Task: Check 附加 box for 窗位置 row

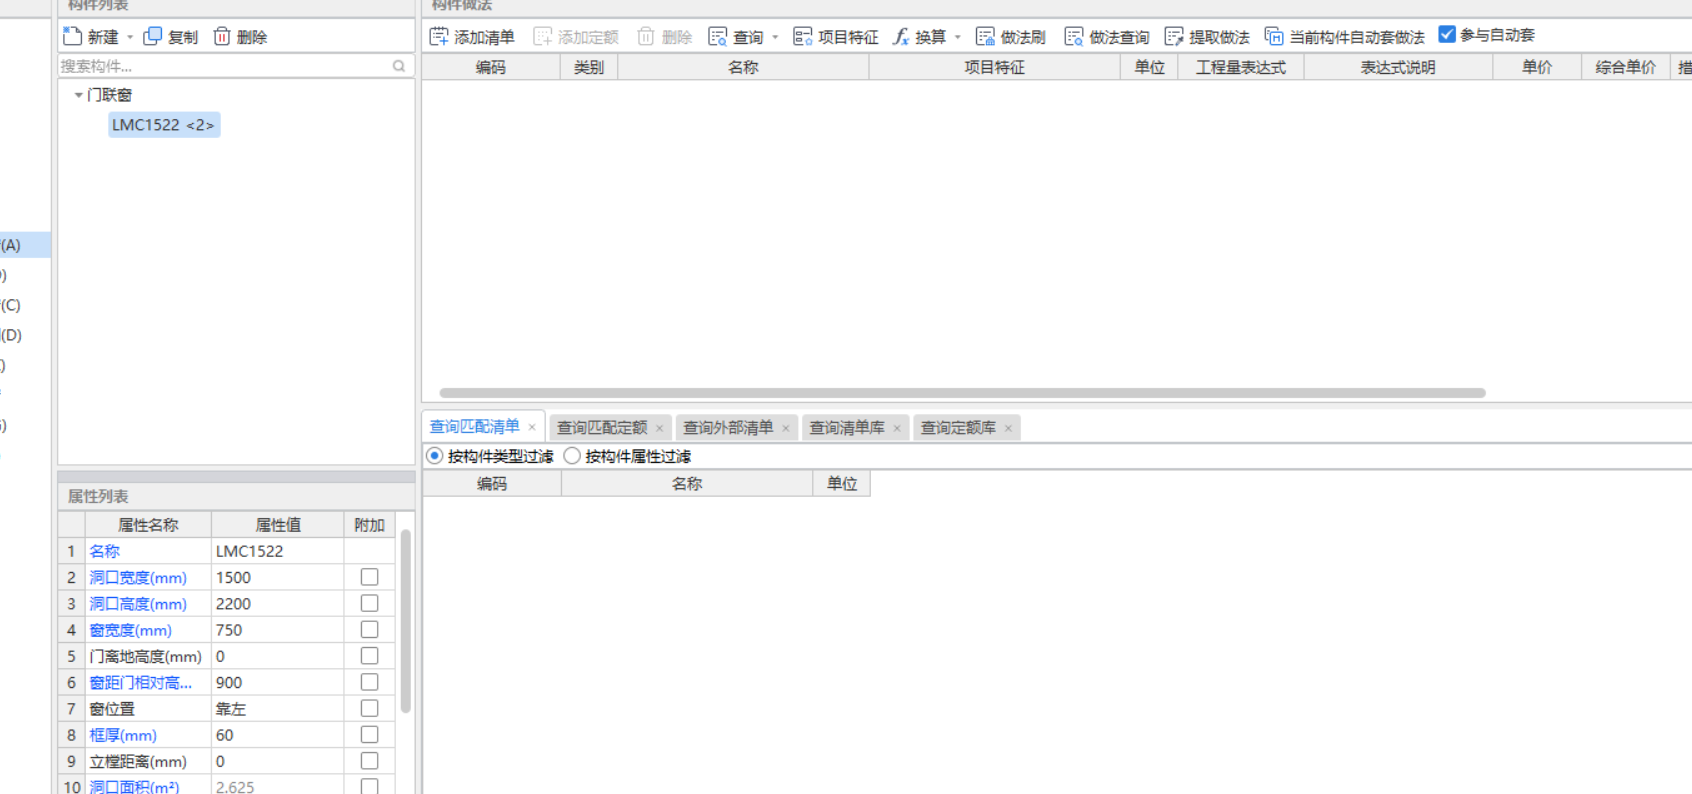Action: [x=369, y=708]
